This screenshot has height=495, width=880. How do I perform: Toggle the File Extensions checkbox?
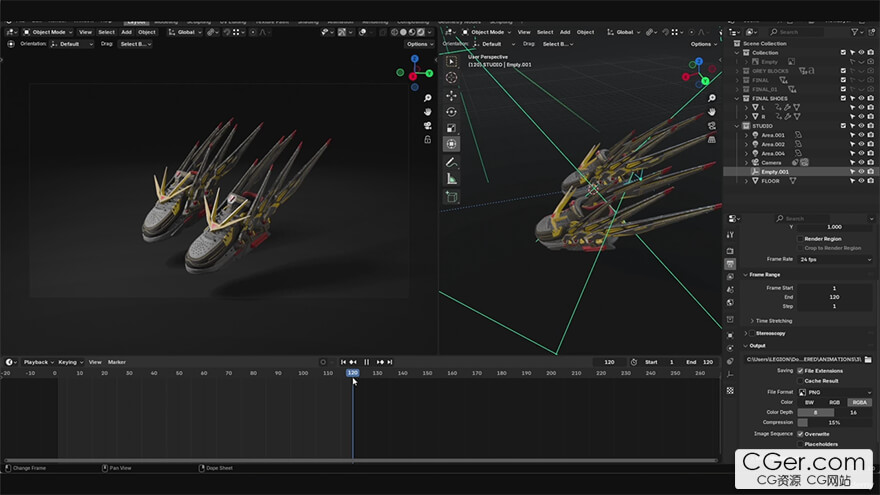point(800,370)
